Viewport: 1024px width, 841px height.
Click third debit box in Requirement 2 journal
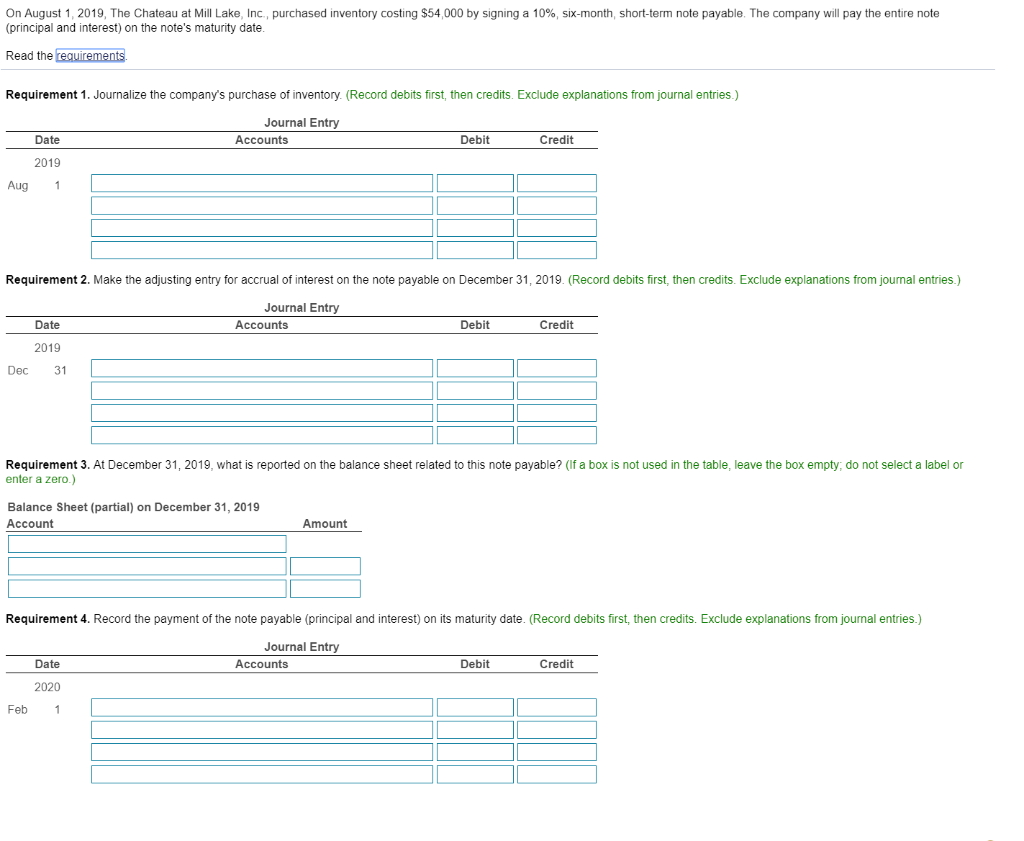click(x=475, y=413)
